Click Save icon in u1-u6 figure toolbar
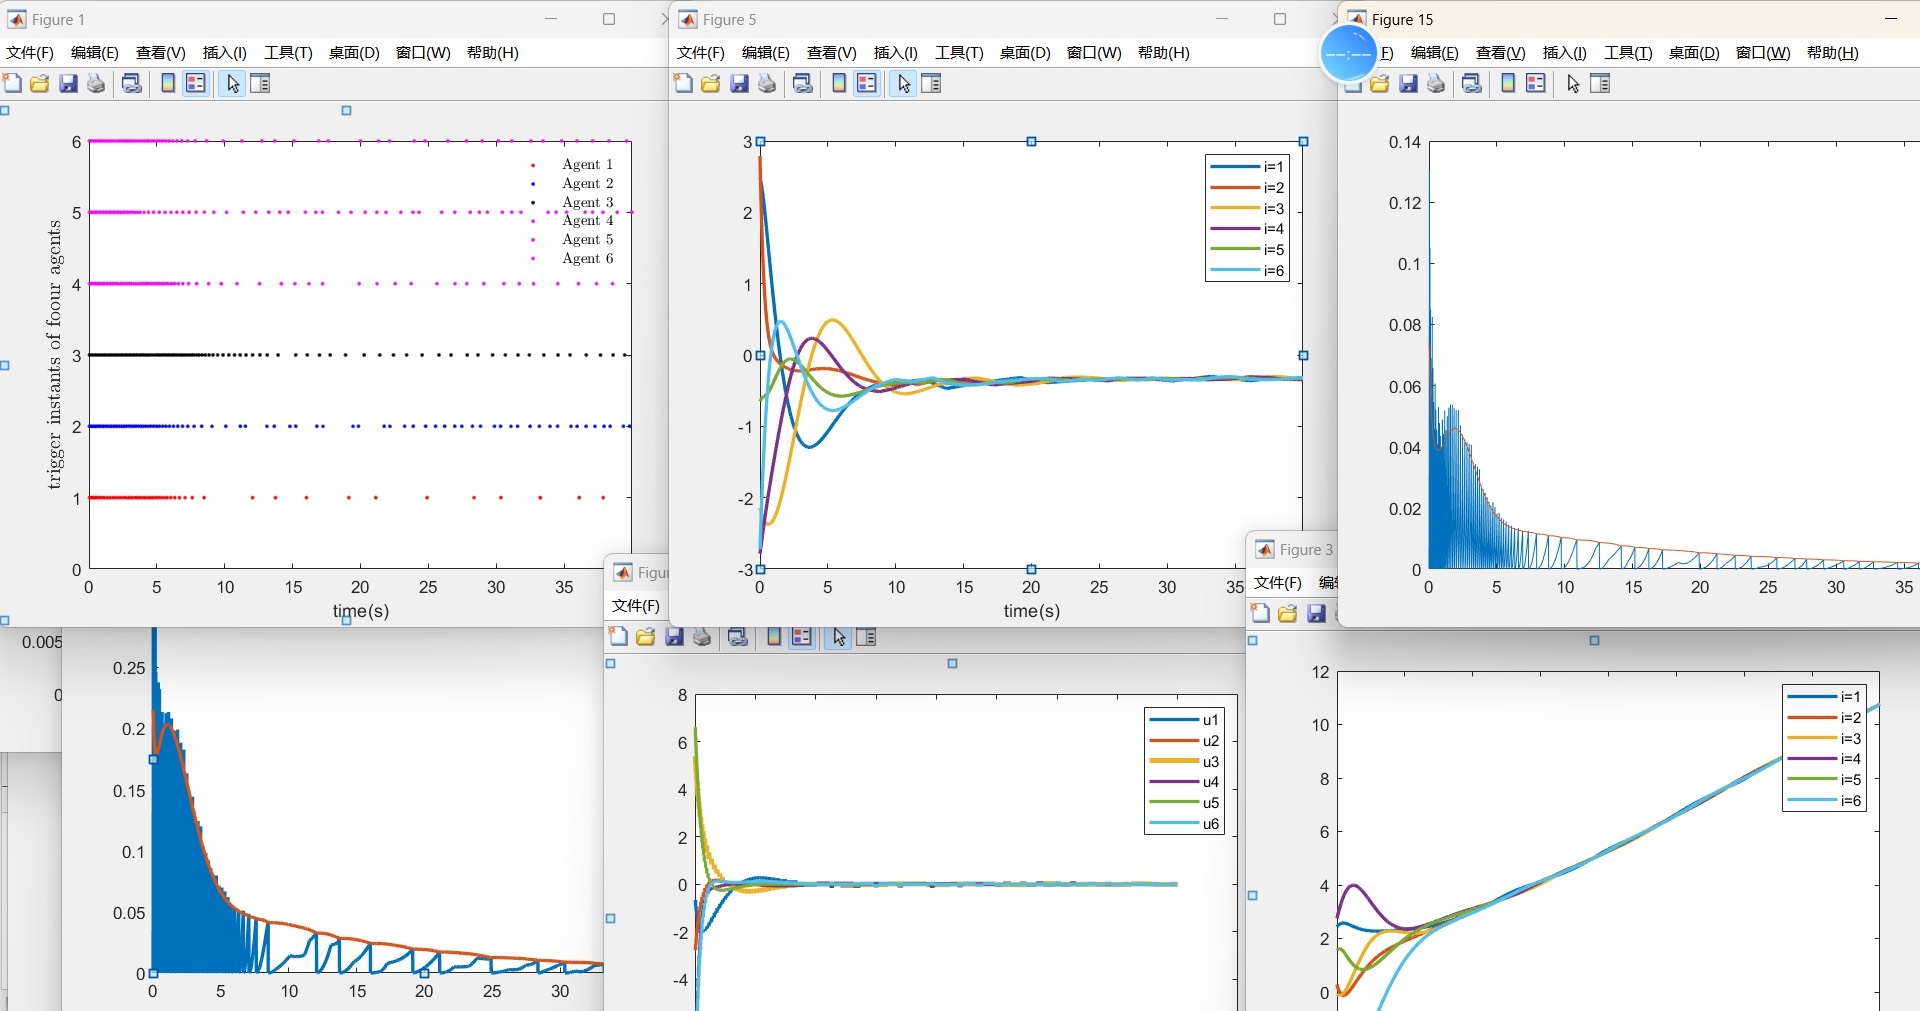 click(674, 636)
